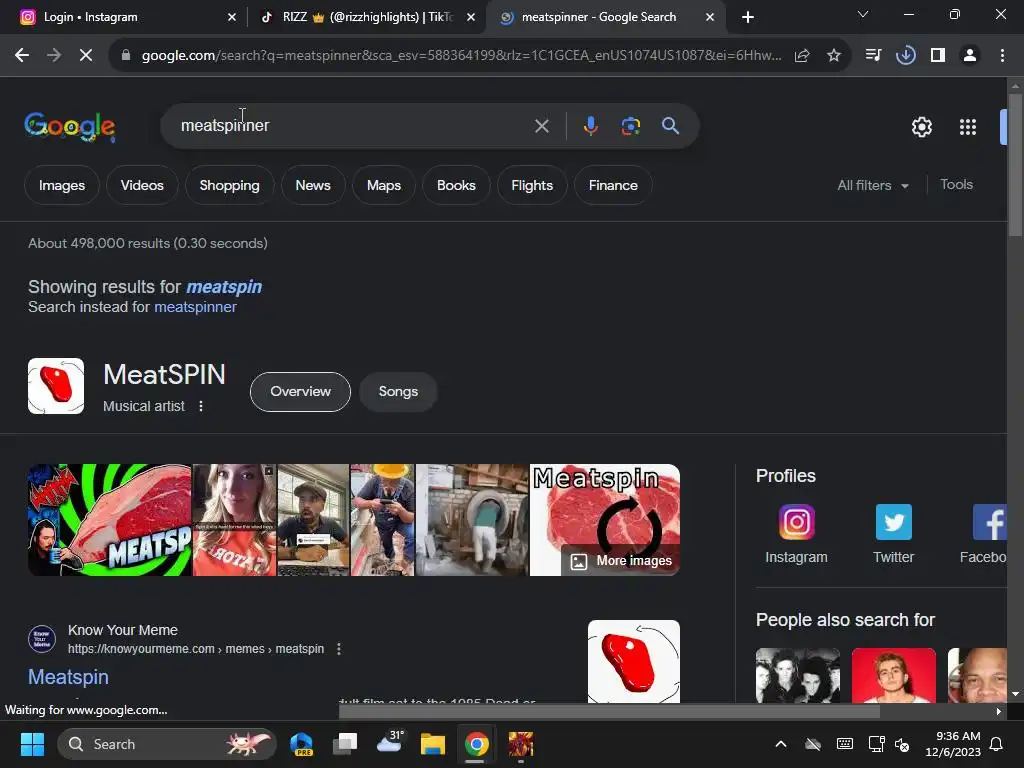Filter results by News

coord(313,185)
